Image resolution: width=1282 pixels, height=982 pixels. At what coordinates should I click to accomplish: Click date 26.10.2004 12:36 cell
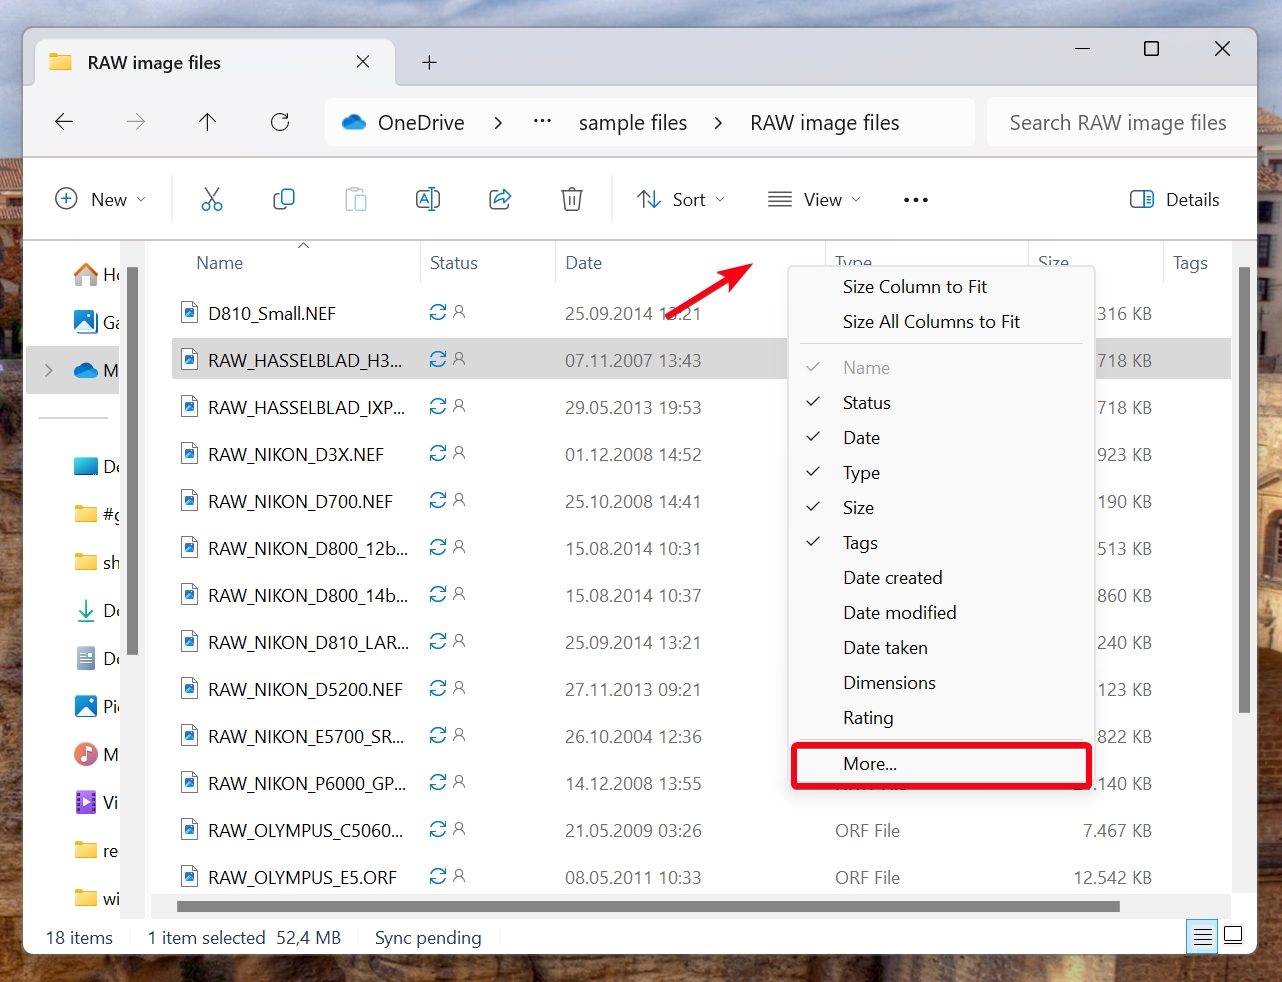(x=633, y=736)
